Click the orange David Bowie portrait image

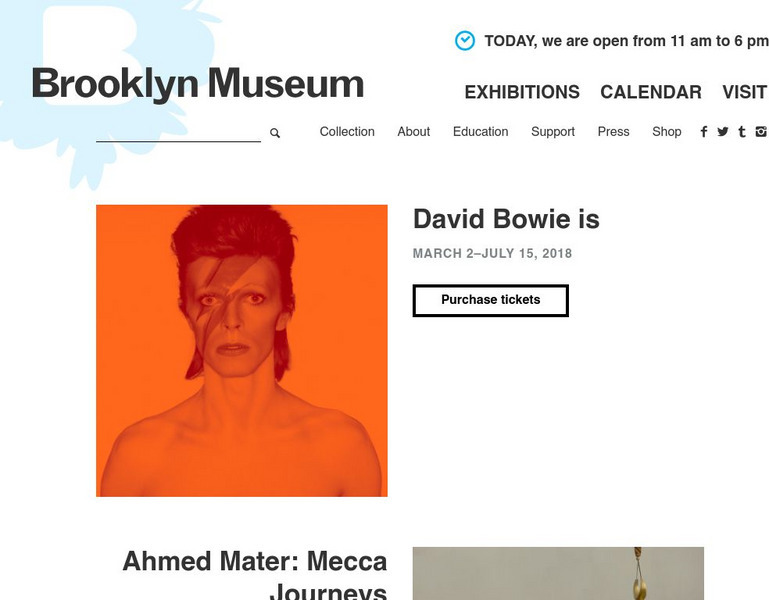click(241, 350)
